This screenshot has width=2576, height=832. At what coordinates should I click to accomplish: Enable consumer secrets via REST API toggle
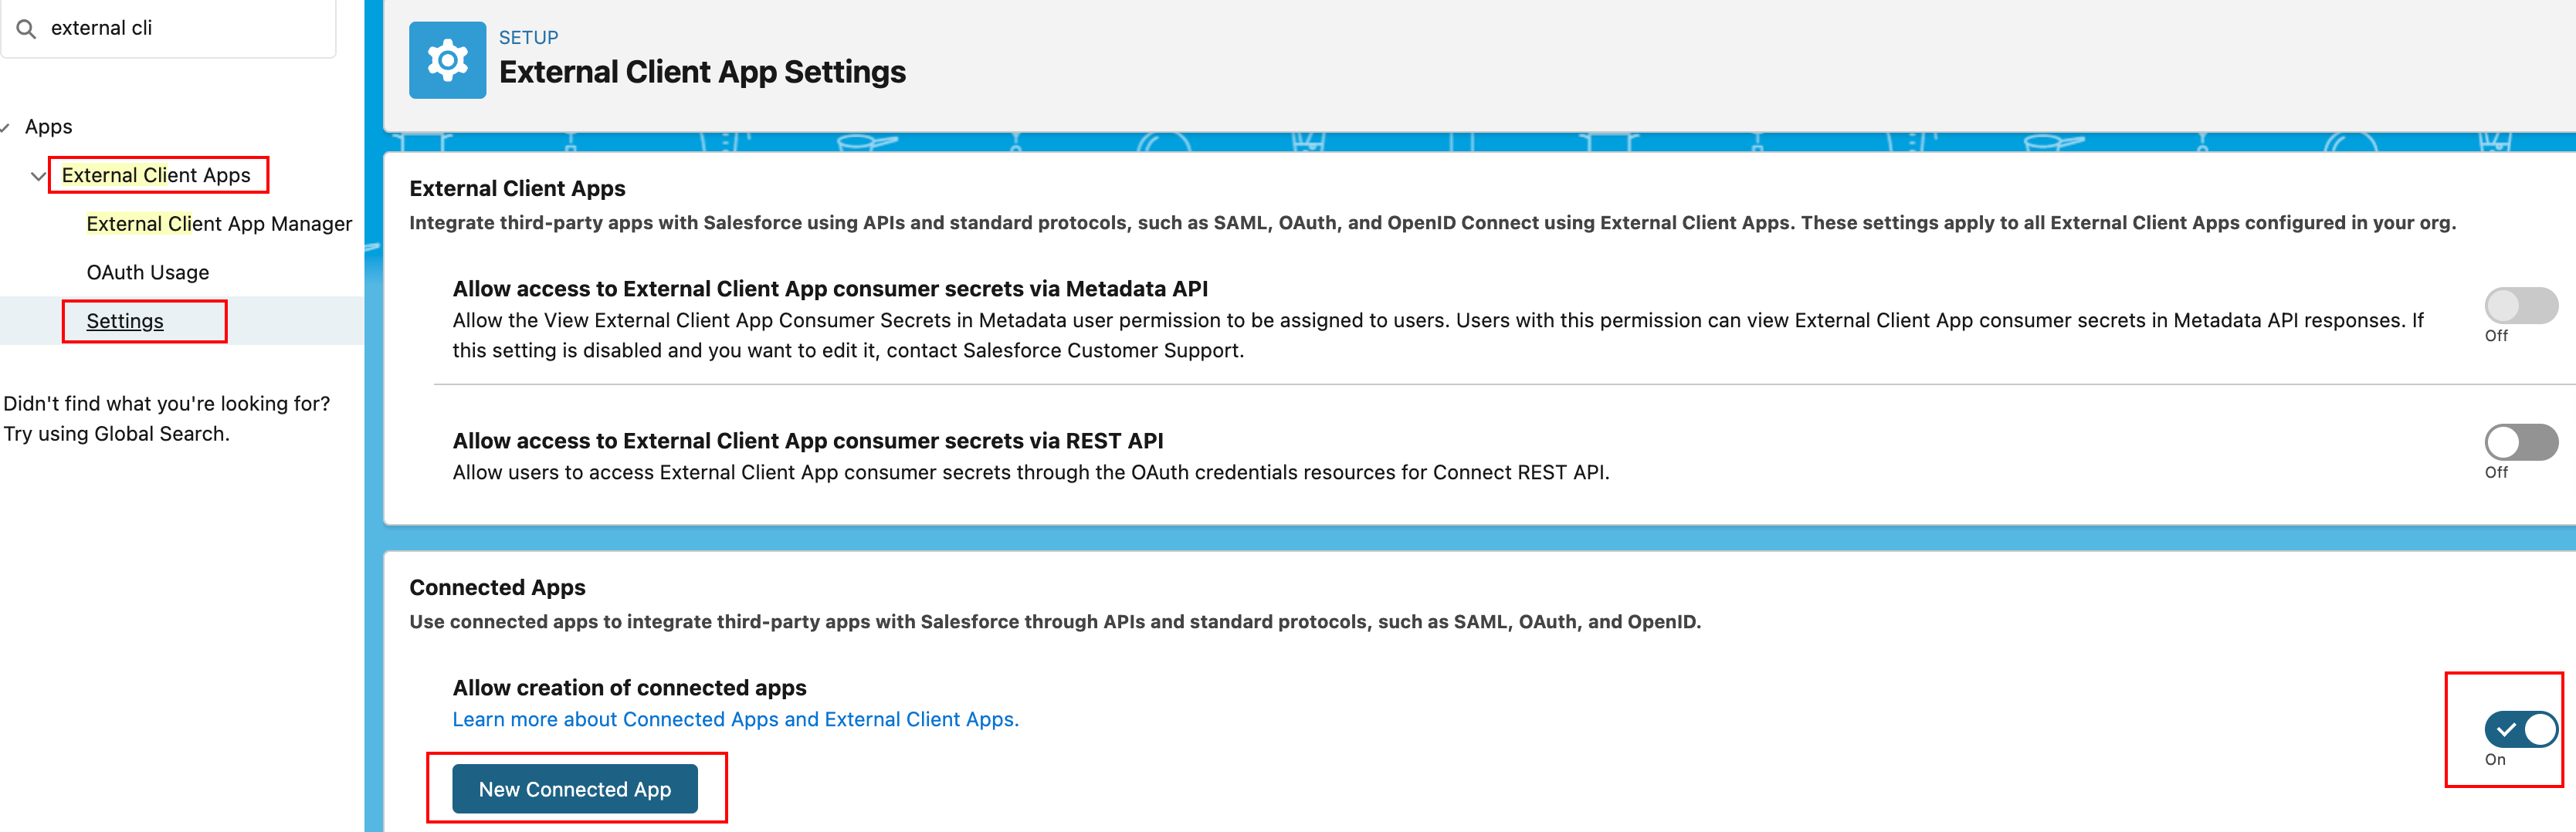coord(2519,442)
